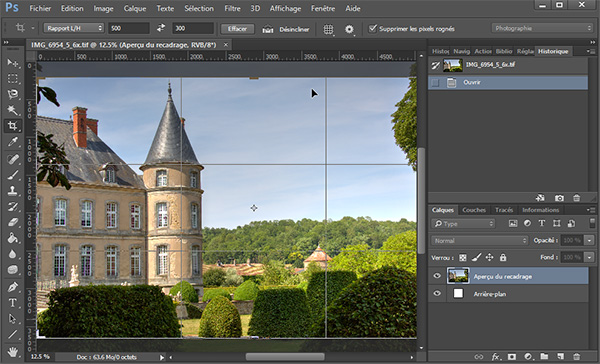Select the Paint Bucket tool
The width and height of the screenshot is (600, 364).
(x=12, y=238)
